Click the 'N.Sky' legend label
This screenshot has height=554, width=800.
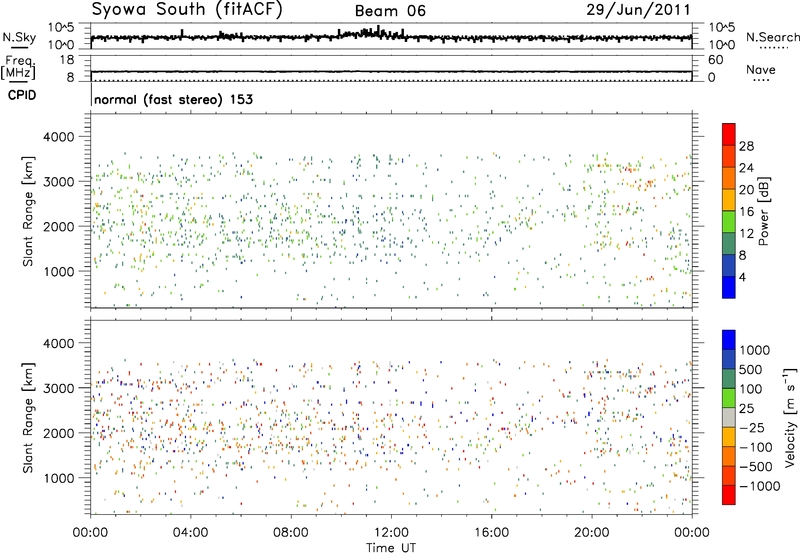coord(19,37)
